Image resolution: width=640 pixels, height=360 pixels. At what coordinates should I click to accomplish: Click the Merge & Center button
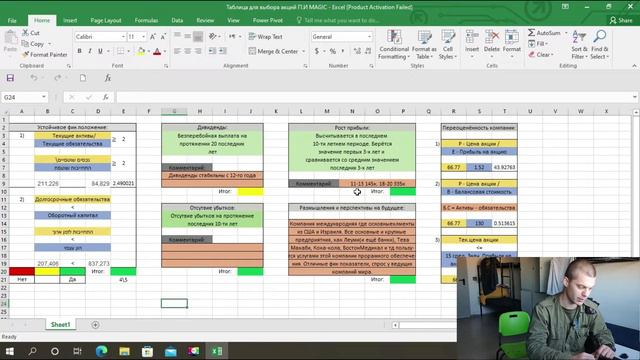[x=273, y=51]
